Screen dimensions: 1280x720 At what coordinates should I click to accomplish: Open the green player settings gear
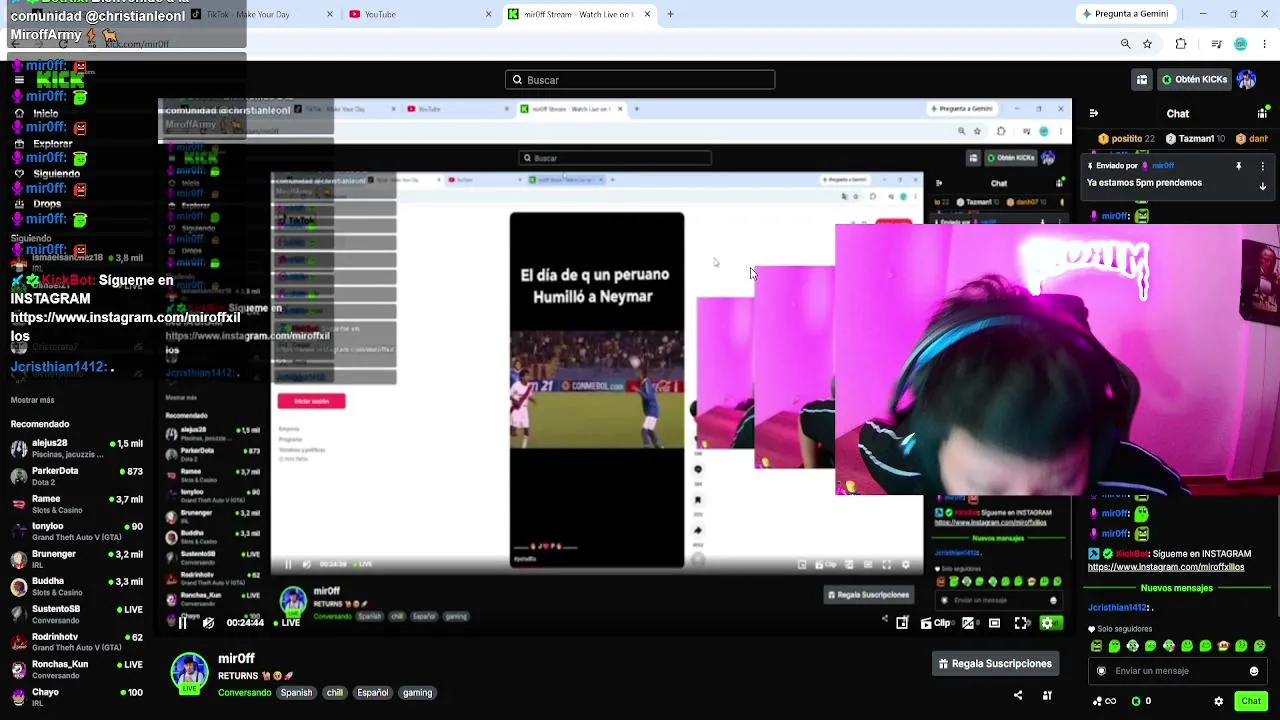click(x=1047, y=623)
